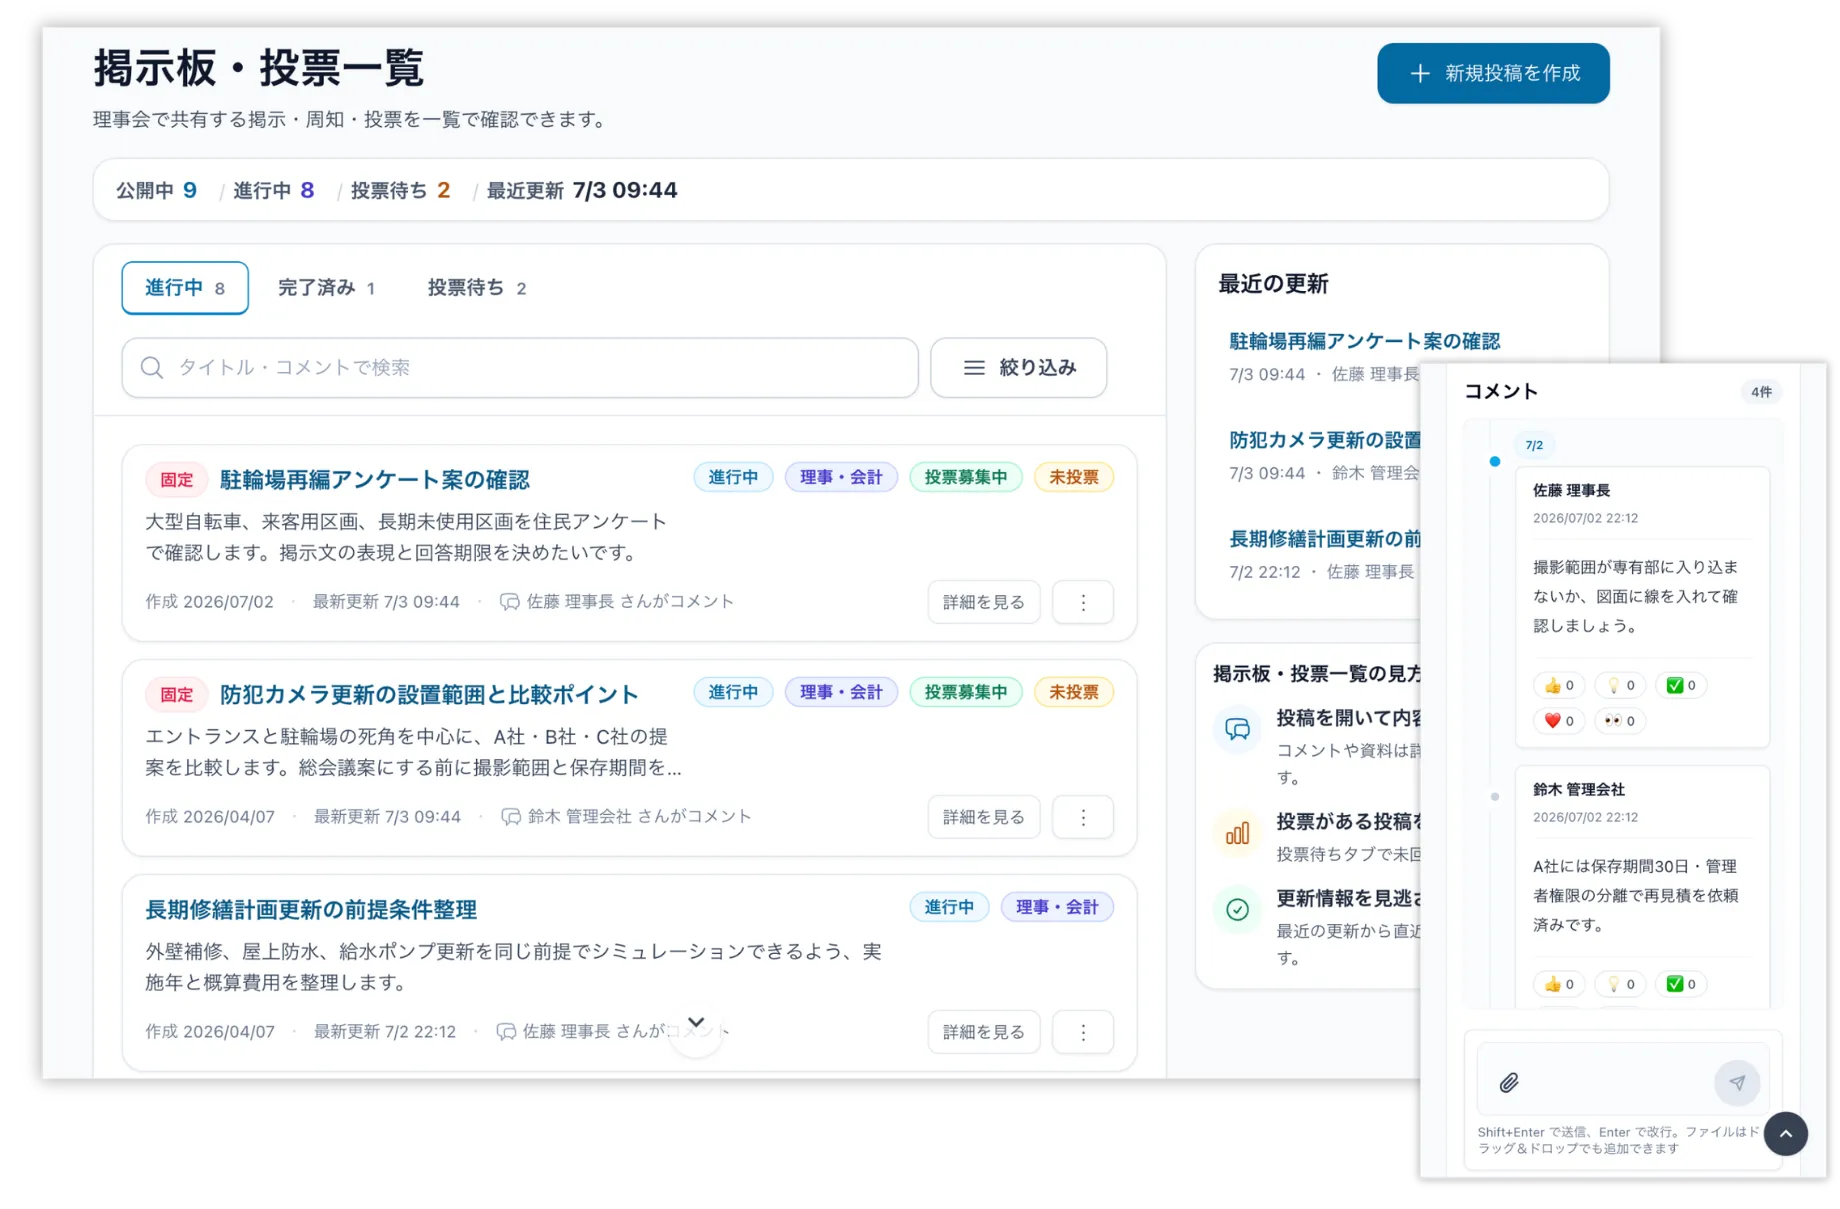This screenshot has width=1840, height=1209.
Task: Toggle lightbulb reaction on 鈴木 管理会社 comment
Action: [x=1619, y=985]
